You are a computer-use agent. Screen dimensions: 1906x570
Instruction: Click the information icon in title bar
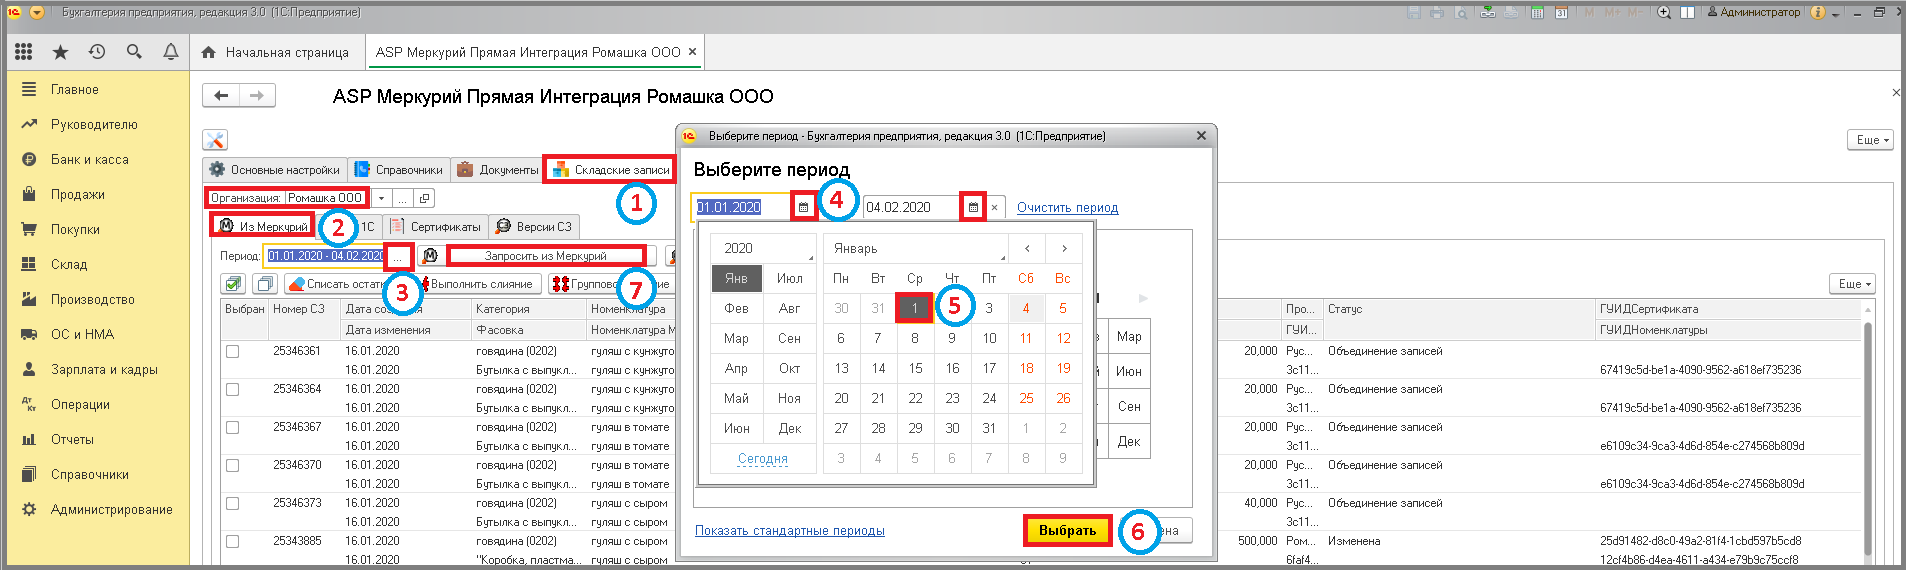pos(1818,12)
